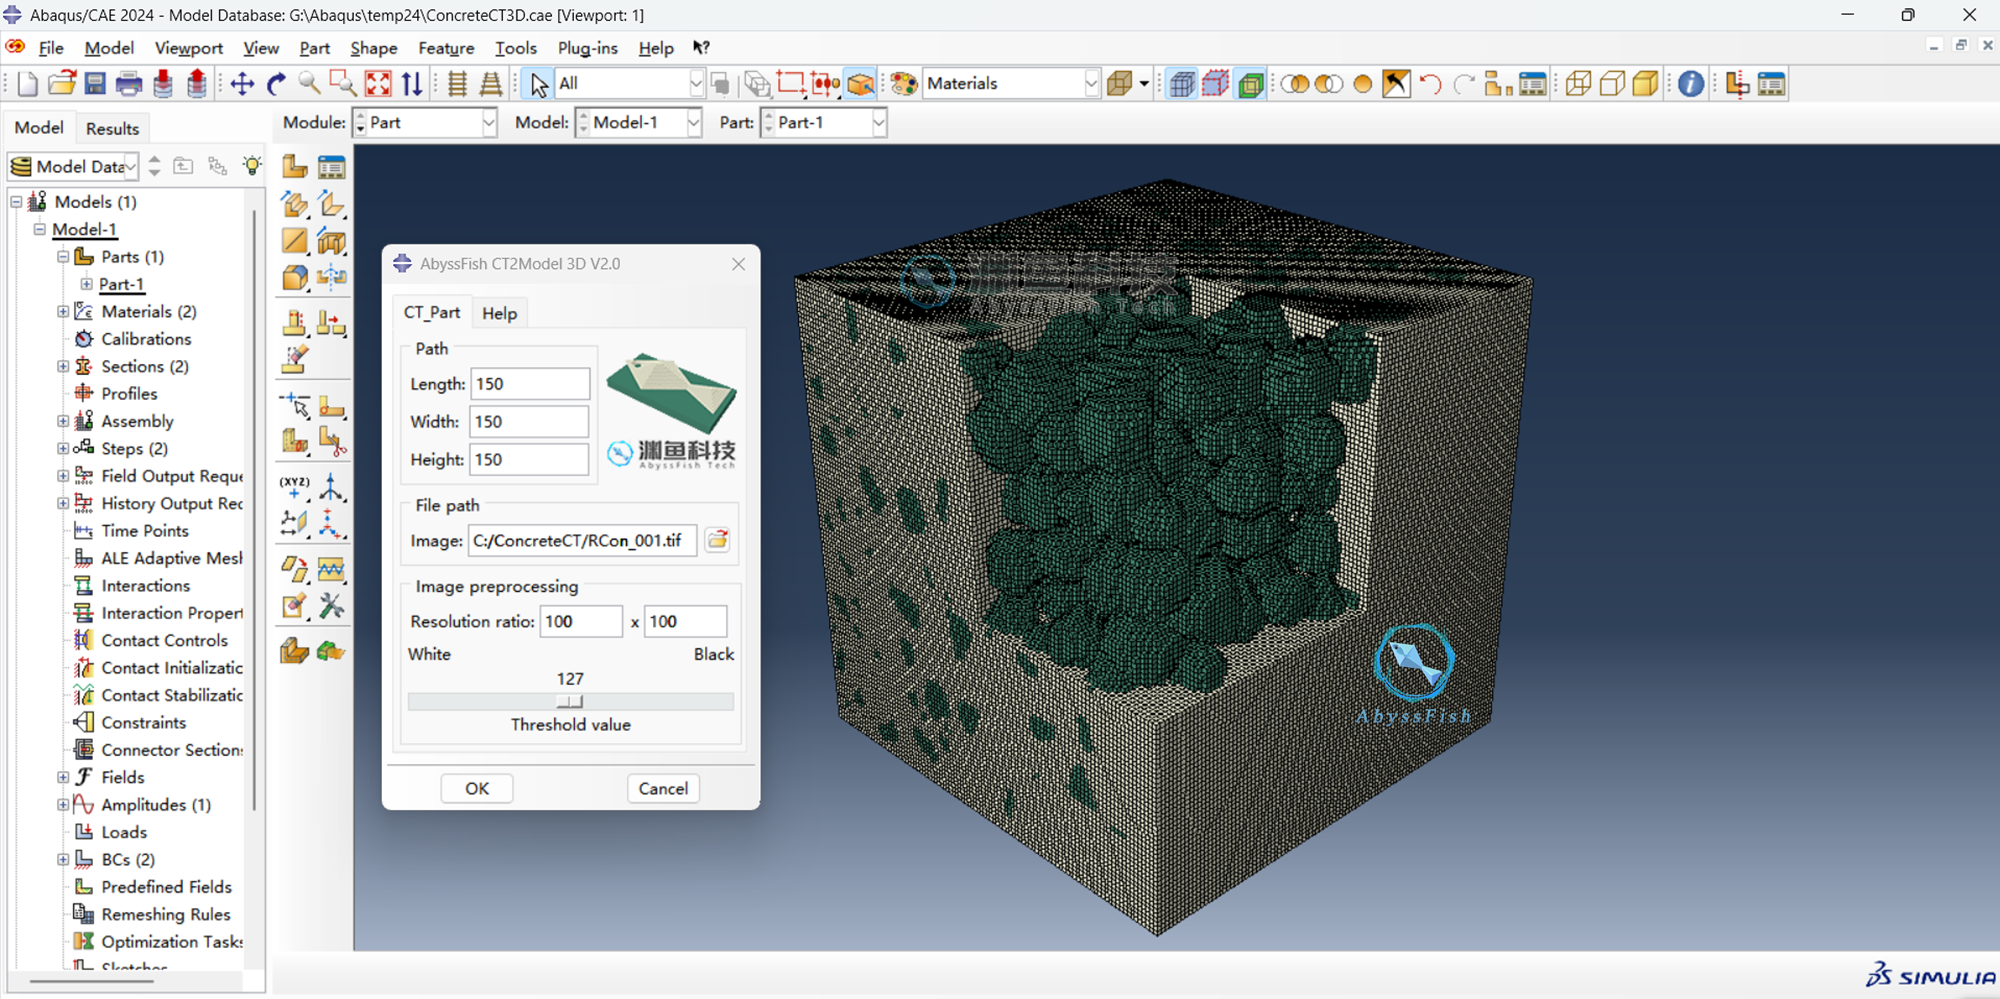Screen dimensions: 2000x999
Task: Open the All selection filter dropdown
Action: pos(696,84)
